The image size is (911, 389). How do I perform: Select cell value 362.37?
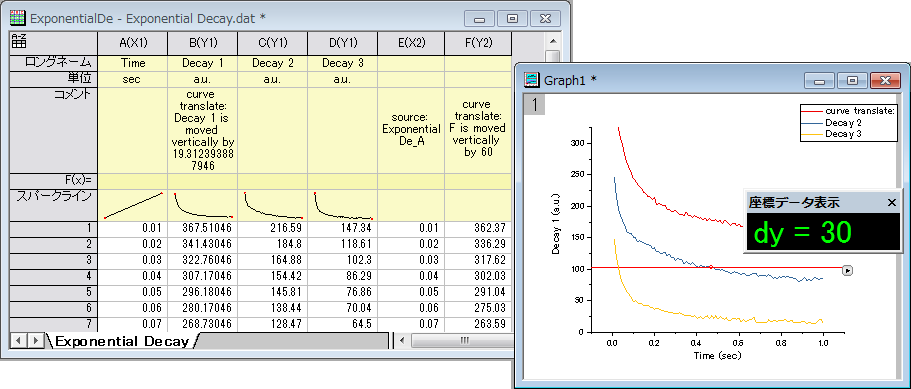(478, 228)
